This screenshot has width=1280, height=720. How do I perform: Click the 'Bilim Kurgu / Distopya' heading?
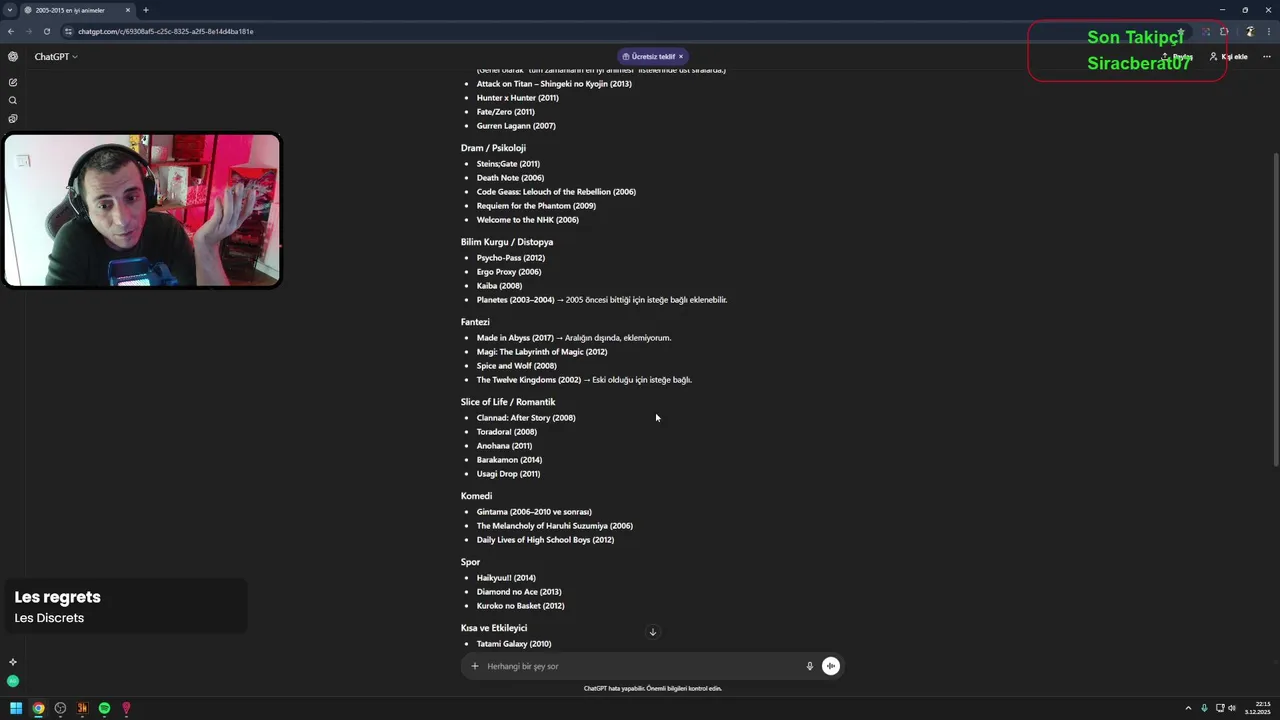pyautogui.click(x=507, y=242)
